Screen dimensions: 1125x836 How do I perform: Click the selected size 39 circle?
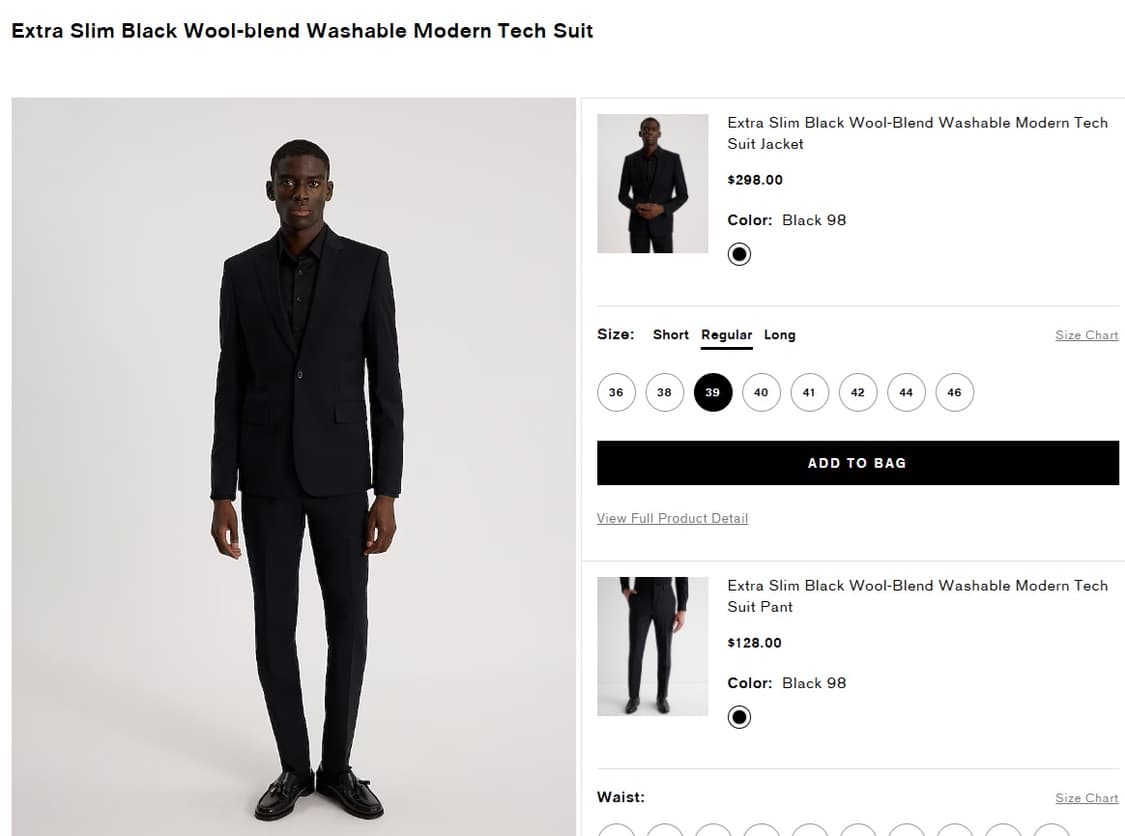tap(713, 392)
